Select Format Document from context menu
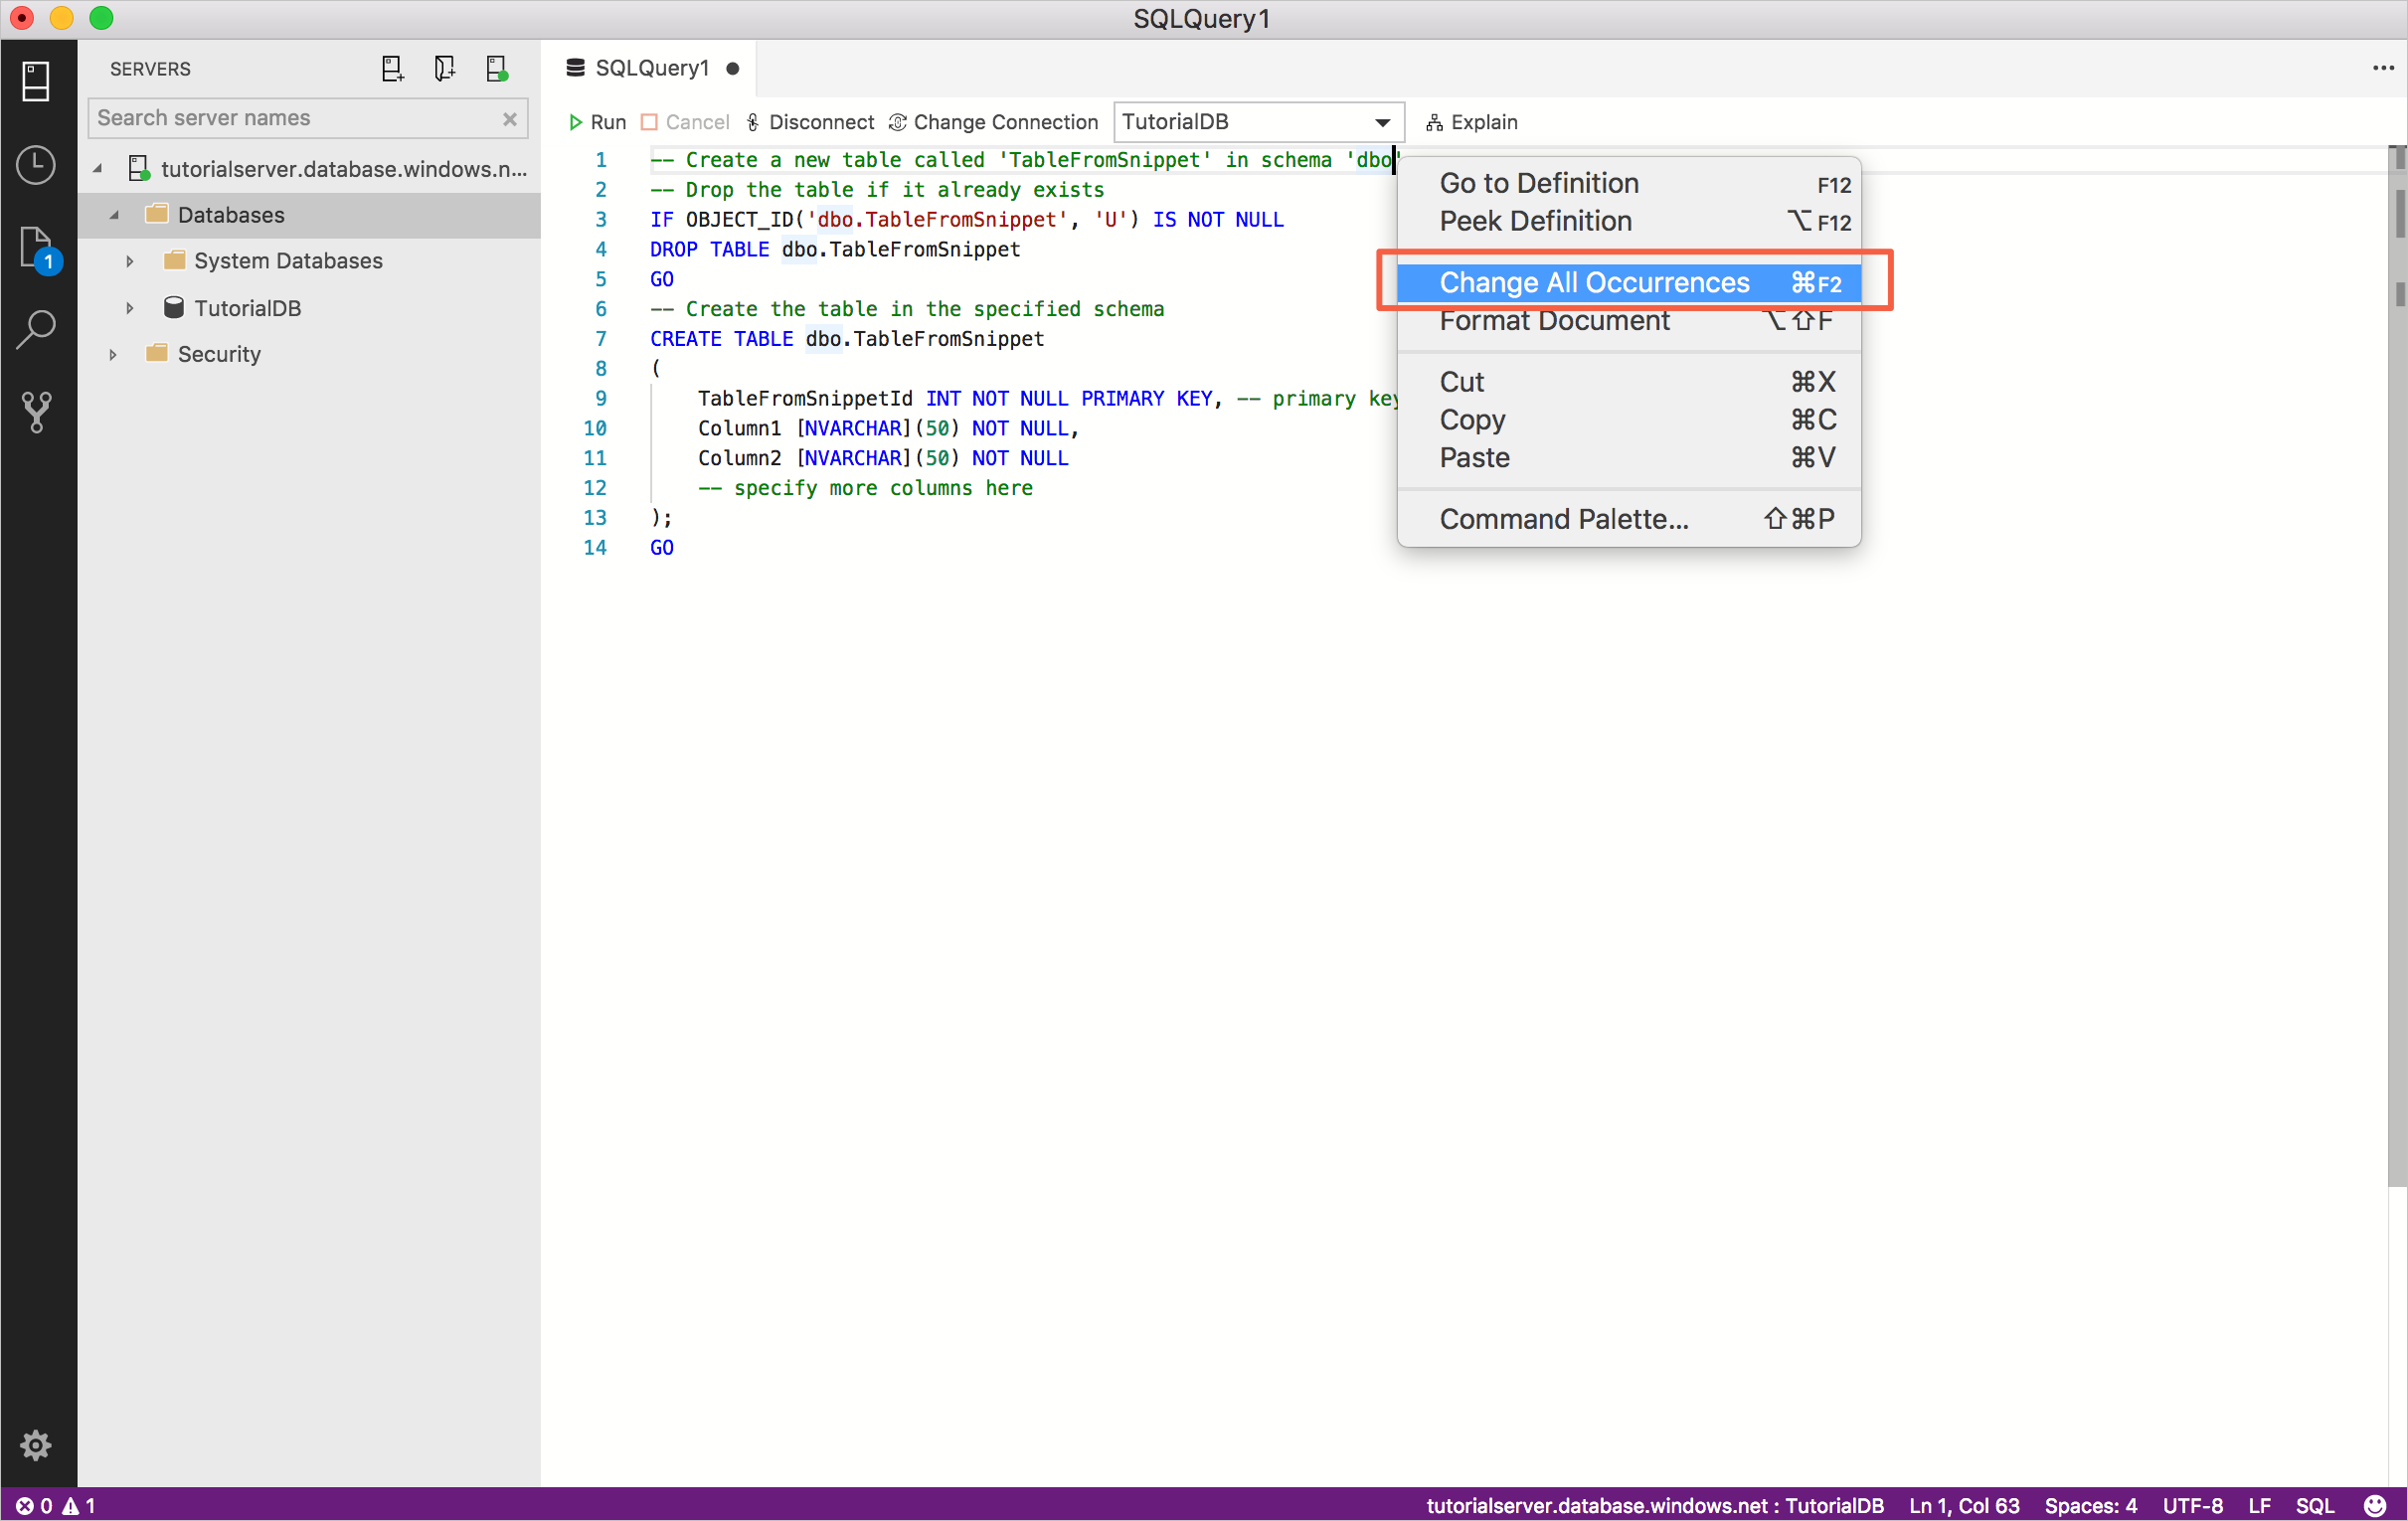Image resolution: width=2408 pixels, height=1521 pixels. tap(1553, 321)
